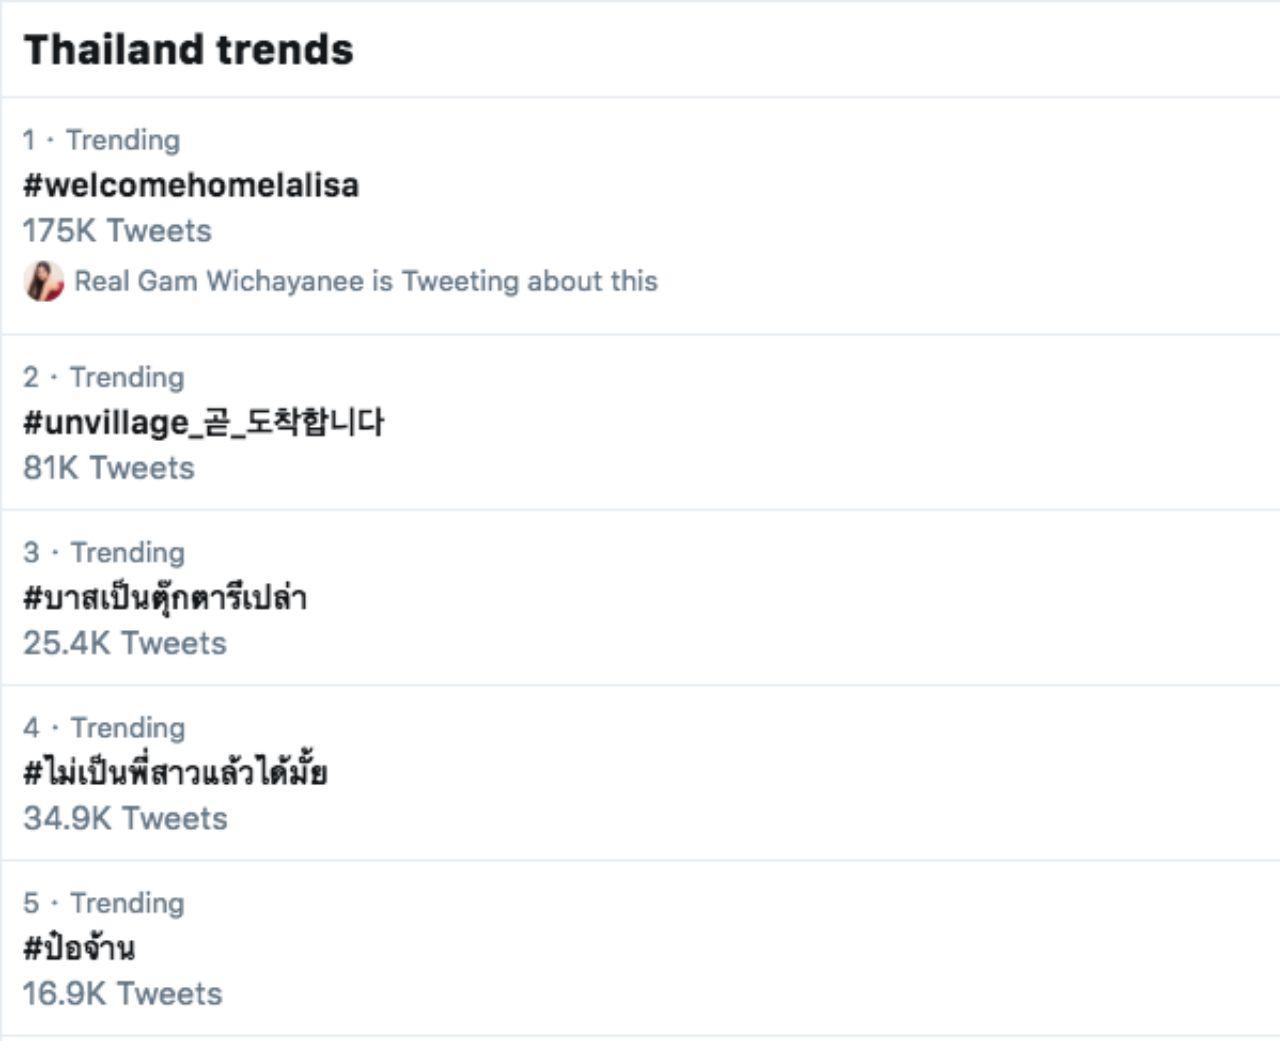Image resolution: width=1280 pixels, height=1041 pixels.
Task: Select the "3 · Trending" label
Action: click(103, 552)
